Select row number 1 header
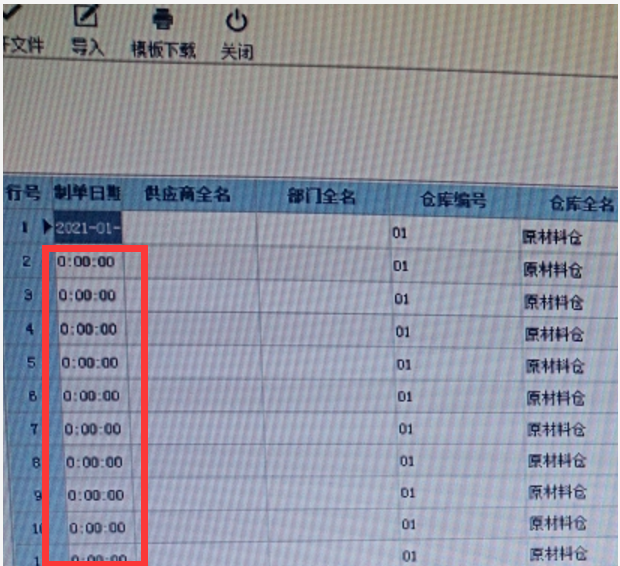Image resolution: width=620 pixels, height=566 pixels. click(25, 227)
